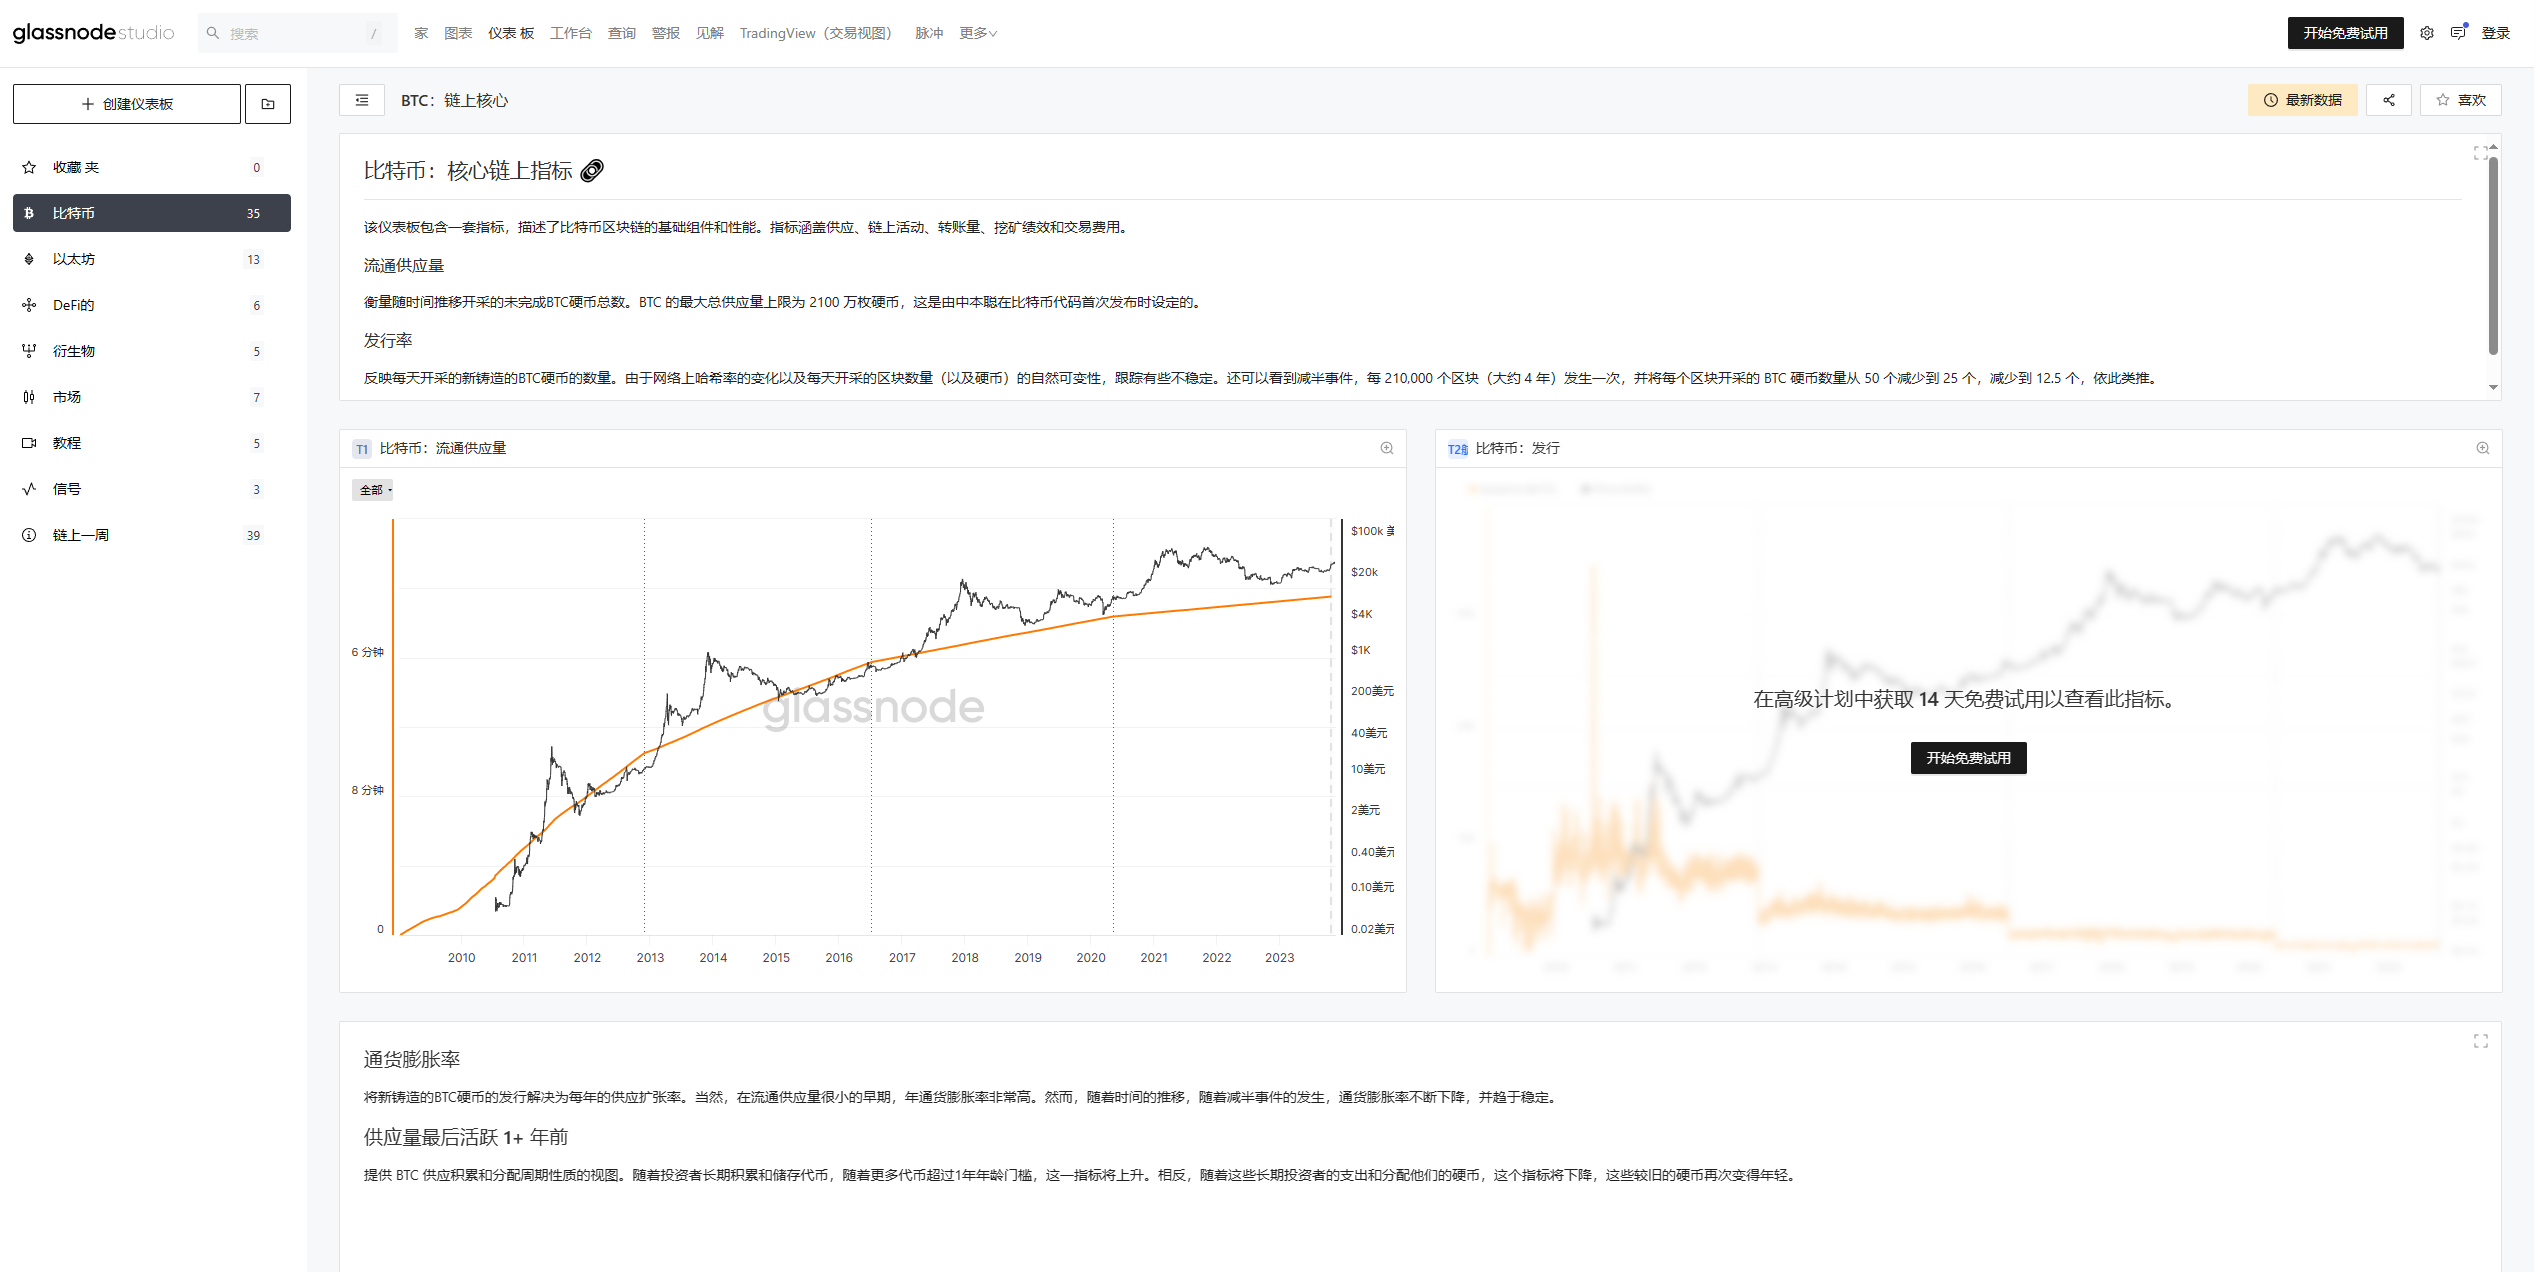Zoom into the 流通供应量 chart

click(x=1386, y=448)
